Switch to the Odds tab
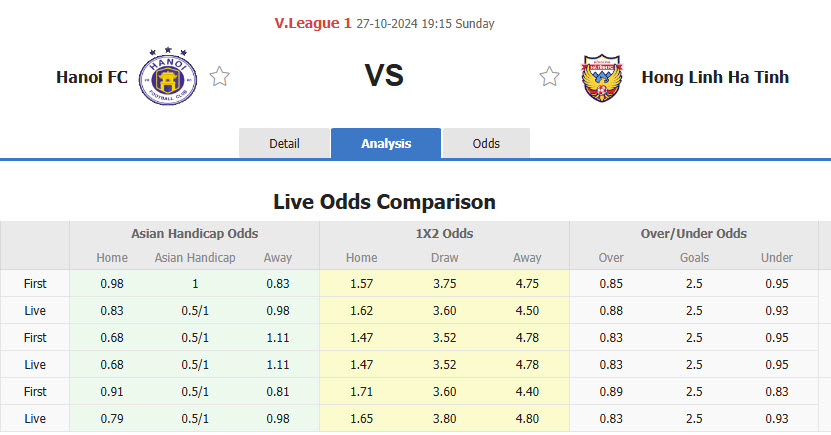 486,143
